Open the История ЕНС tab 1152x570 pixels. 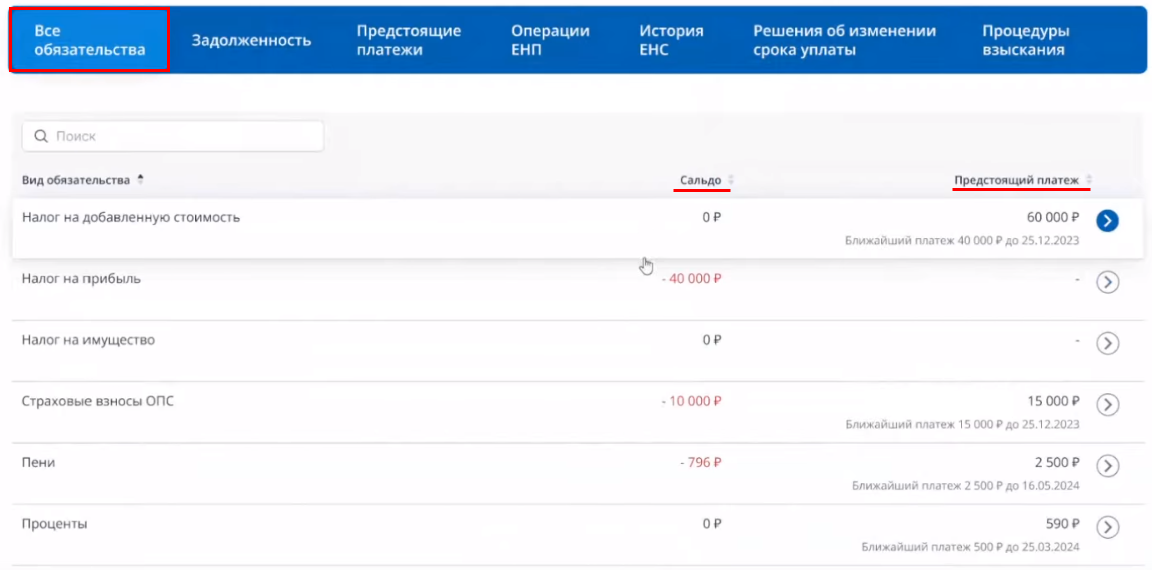pyautogui.click(x=671, y=40)
